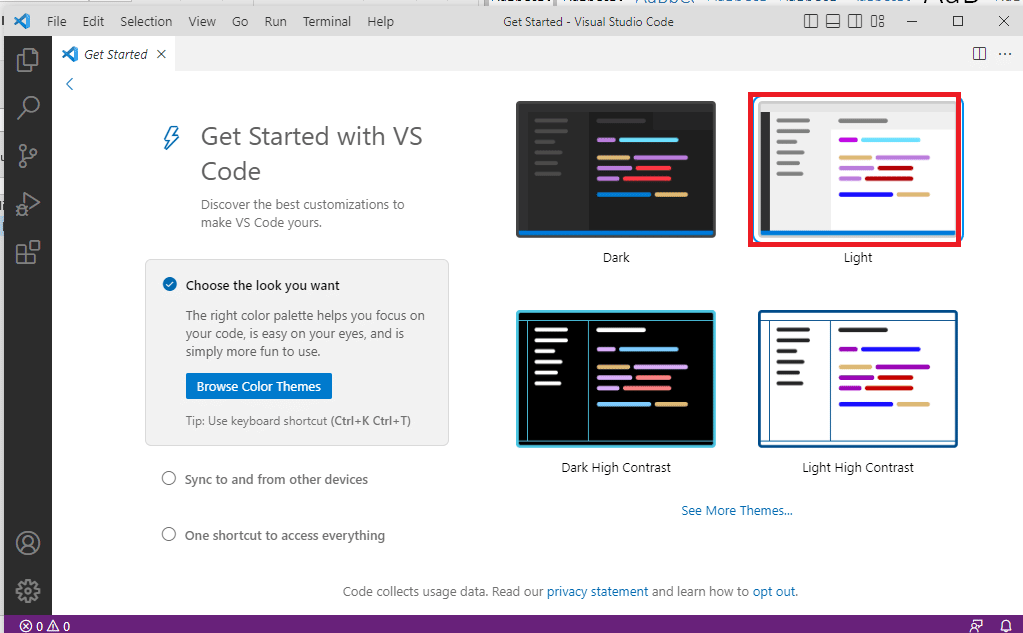Toggle primary side bar layout icon

pyautogui.click(x=811, y=22)
